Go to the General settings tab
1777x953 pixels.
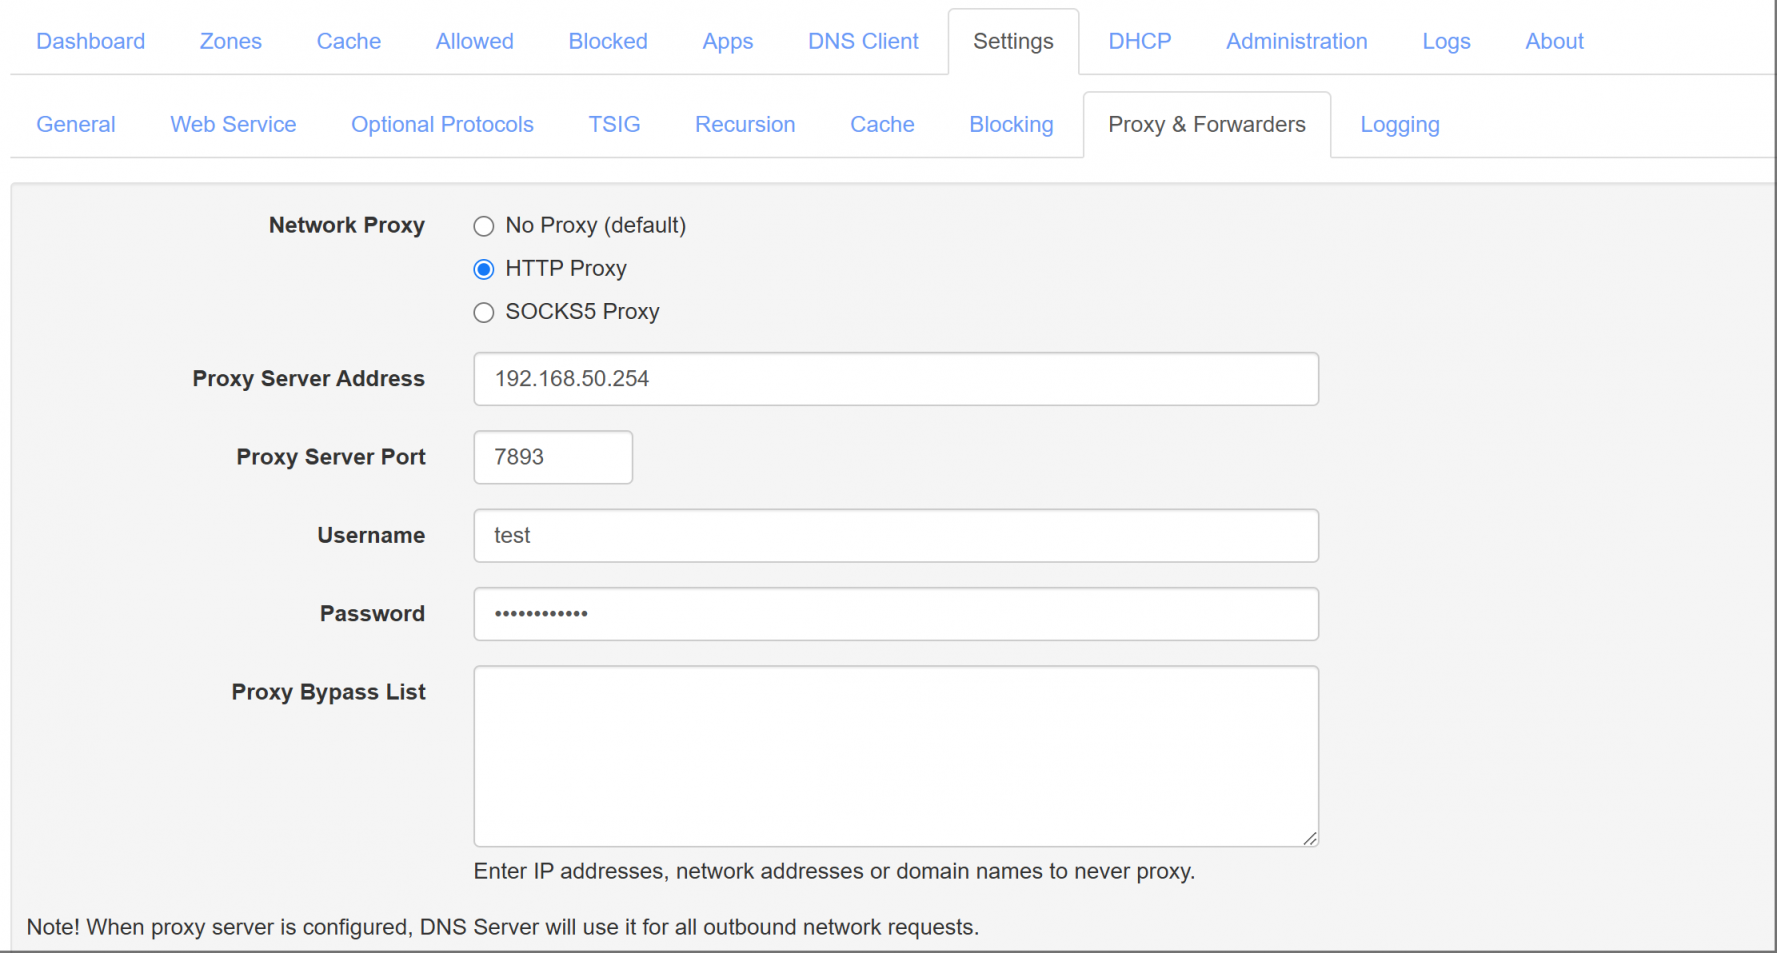[x=75, y=124]
